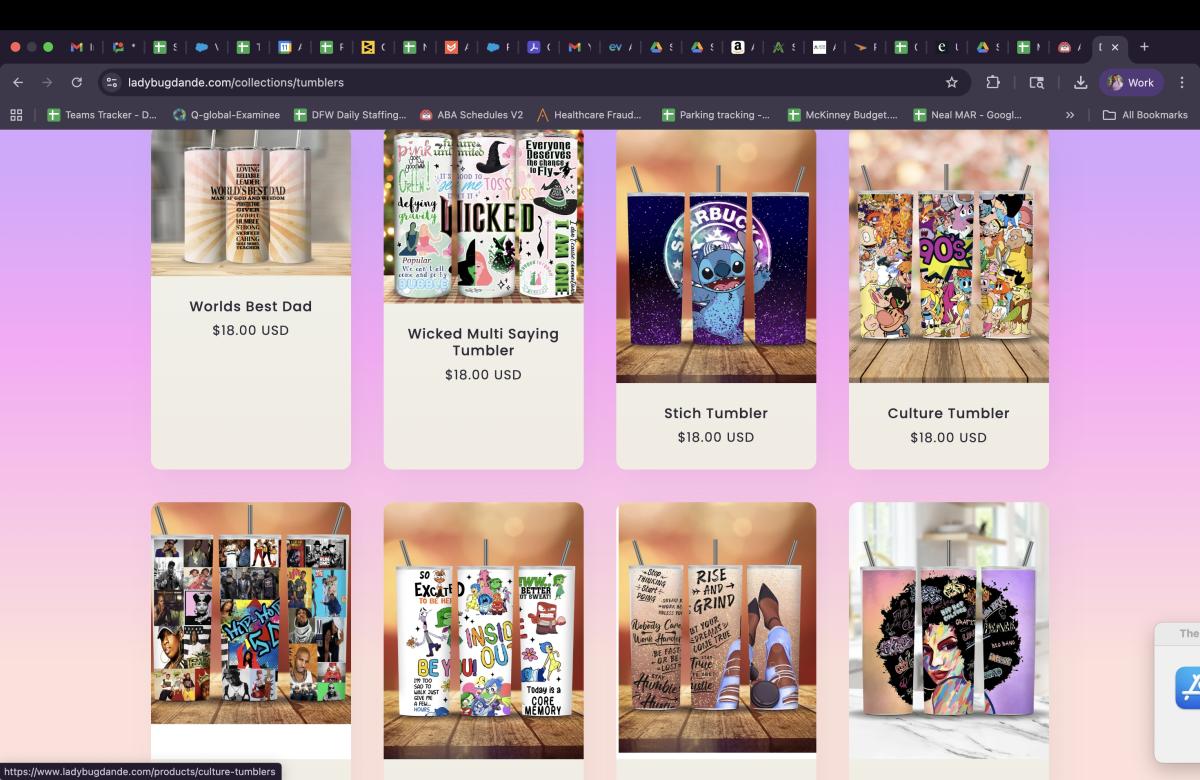Click the Stich Tumbler product image

click(x=716, y=255)
